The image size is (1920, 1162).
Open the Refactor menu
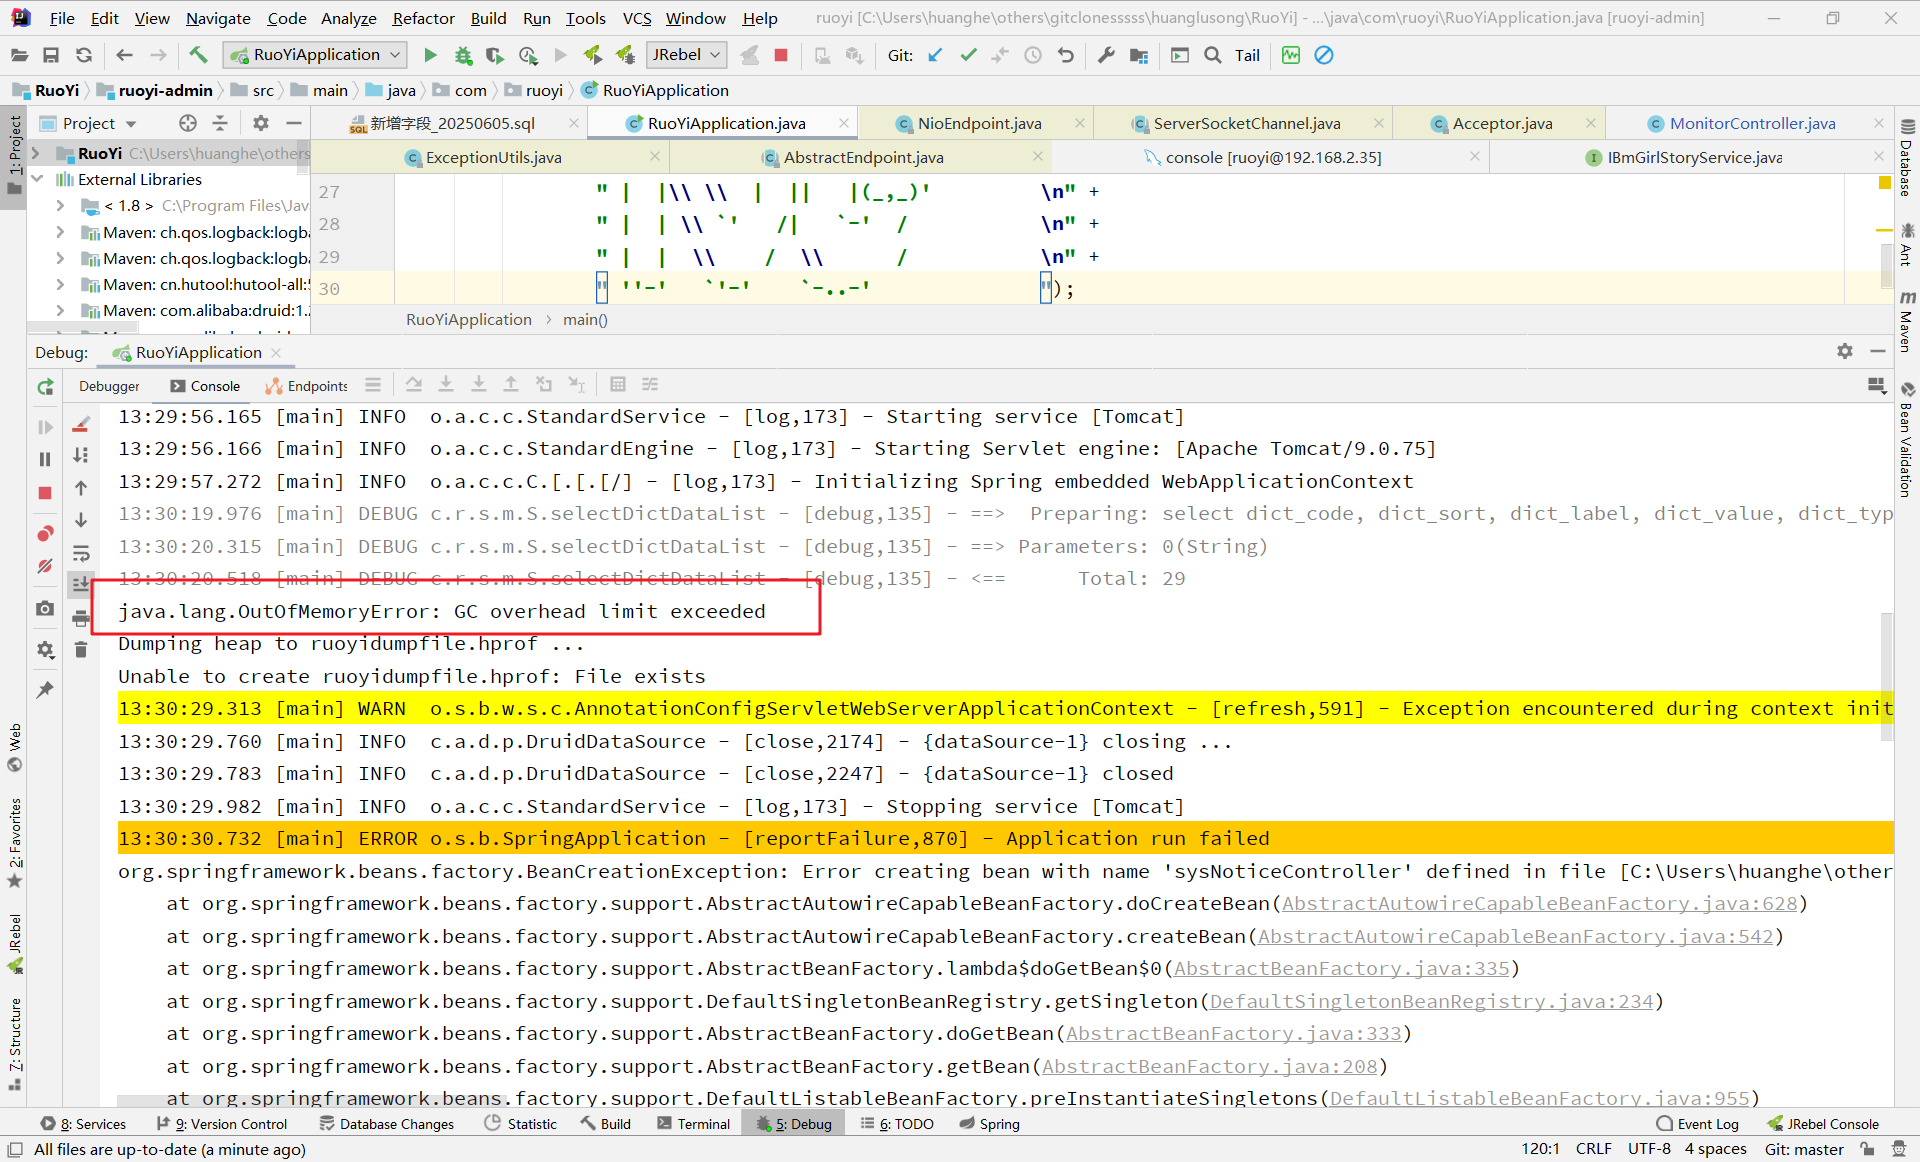[x=422, y=18]
